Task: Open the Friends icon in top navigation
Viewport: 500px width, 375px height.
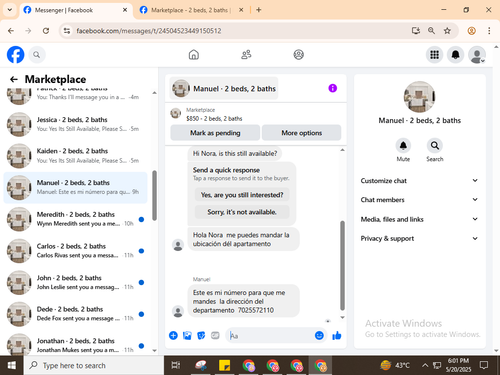Action: click(x=246, y=55)
